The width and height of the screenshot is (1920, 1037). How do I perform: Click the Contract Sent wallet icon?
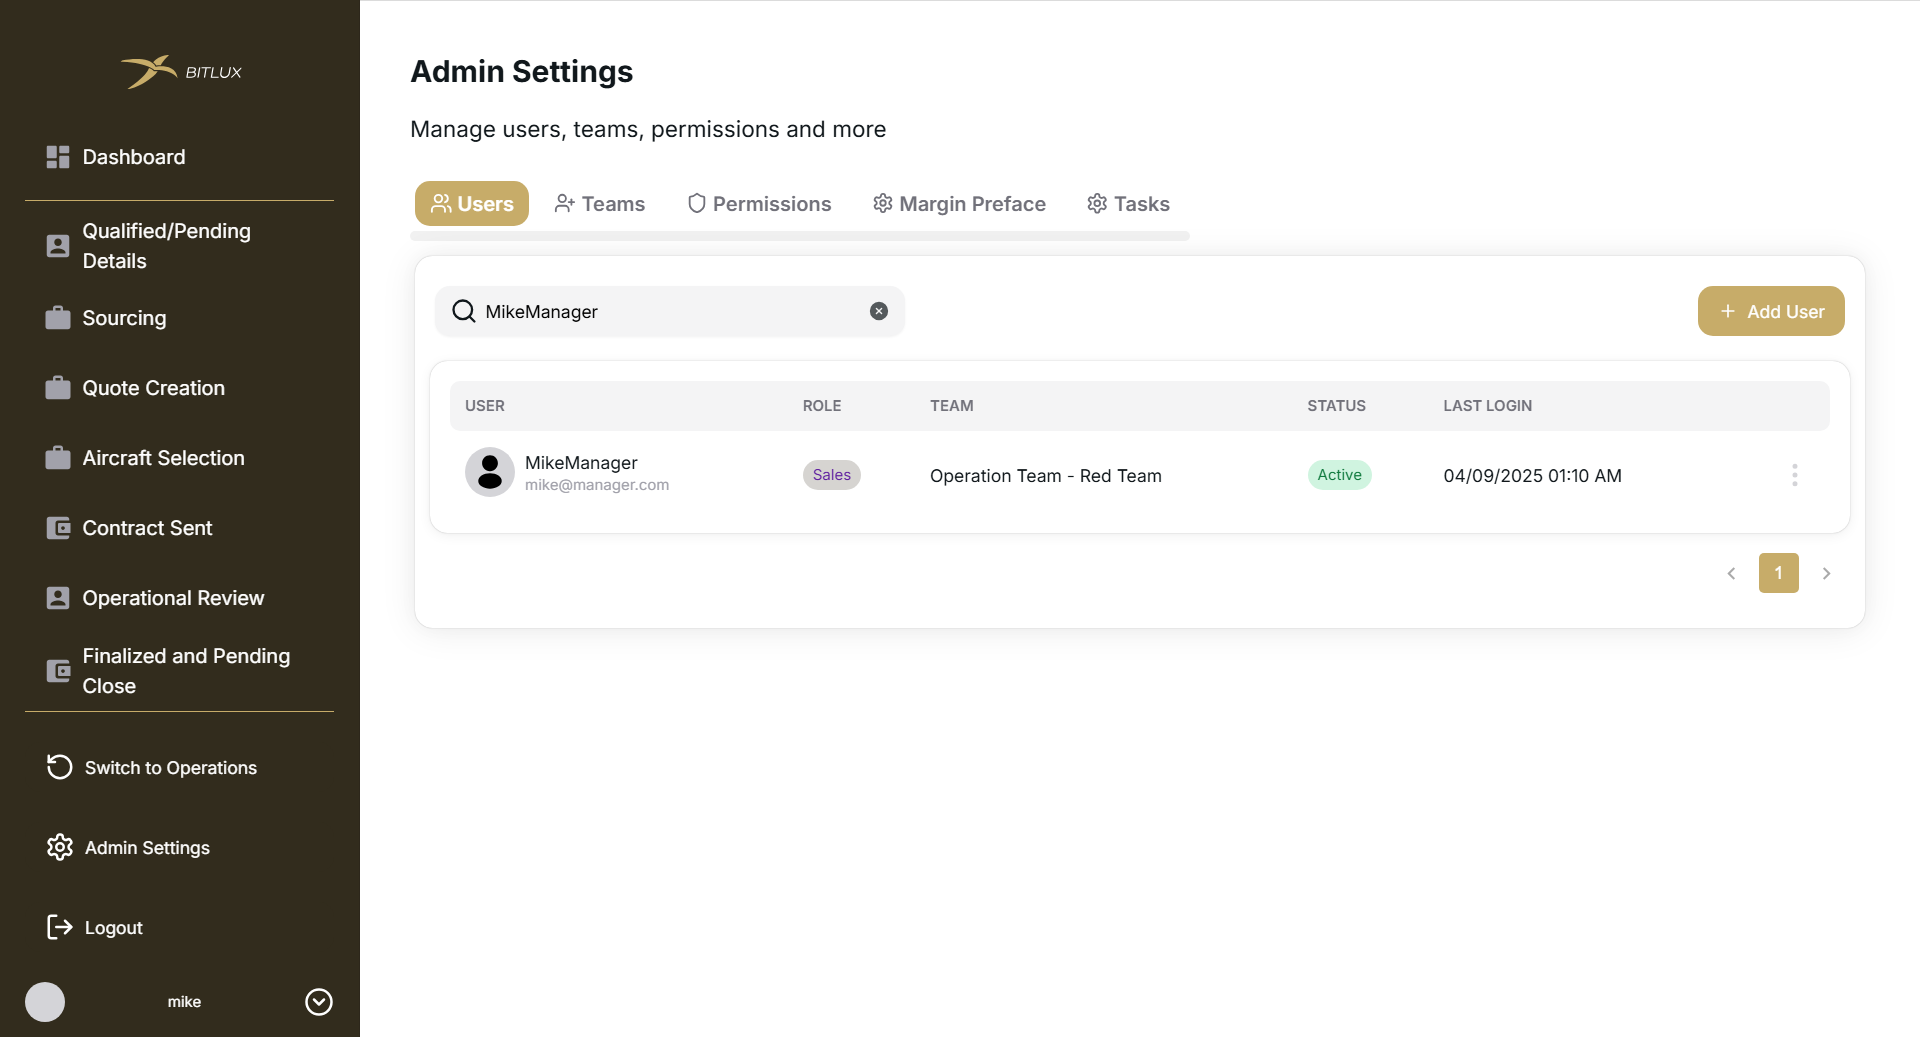coord(58,528)
